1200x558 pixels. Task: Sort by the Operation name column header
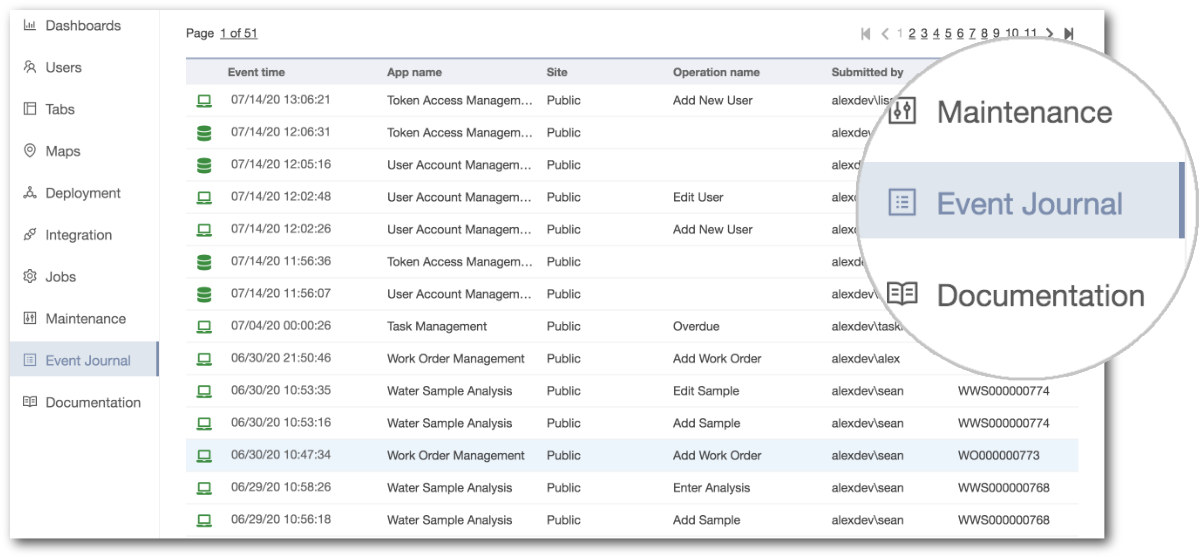click(x=716, y=72)
